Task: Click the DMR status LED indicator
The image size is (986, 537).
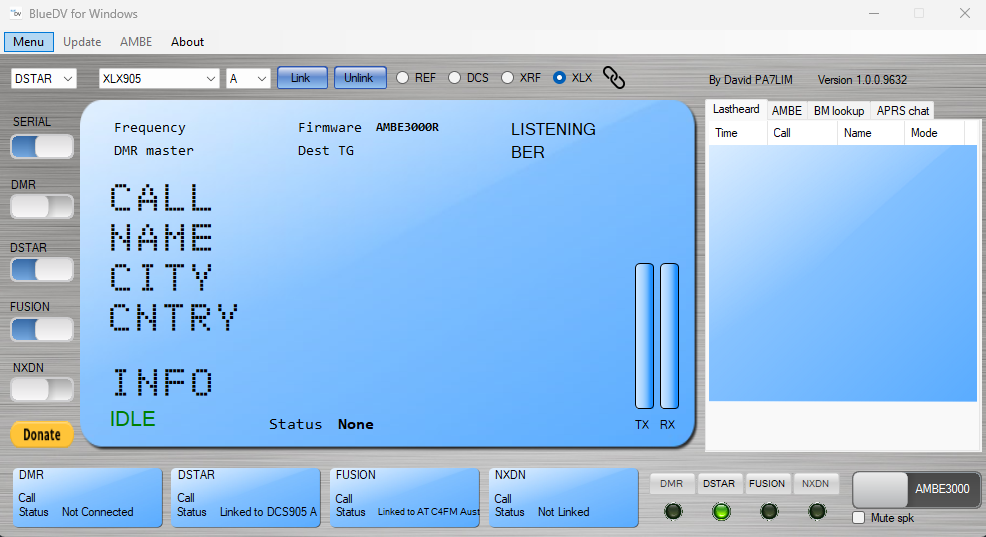Action: point(673,511)
